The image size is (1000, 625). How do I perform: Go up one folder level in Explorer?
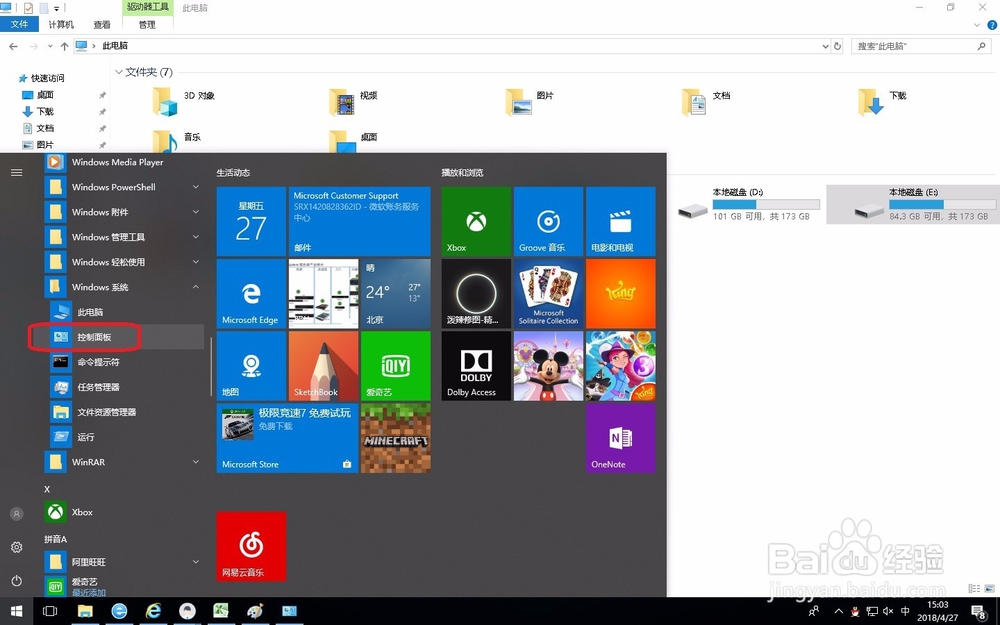64,46
